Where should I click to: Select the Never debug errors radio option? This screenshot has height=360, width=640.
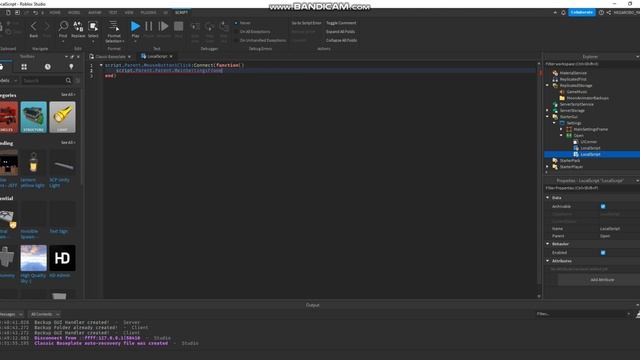pyautogui.click(x=236, y=23)
